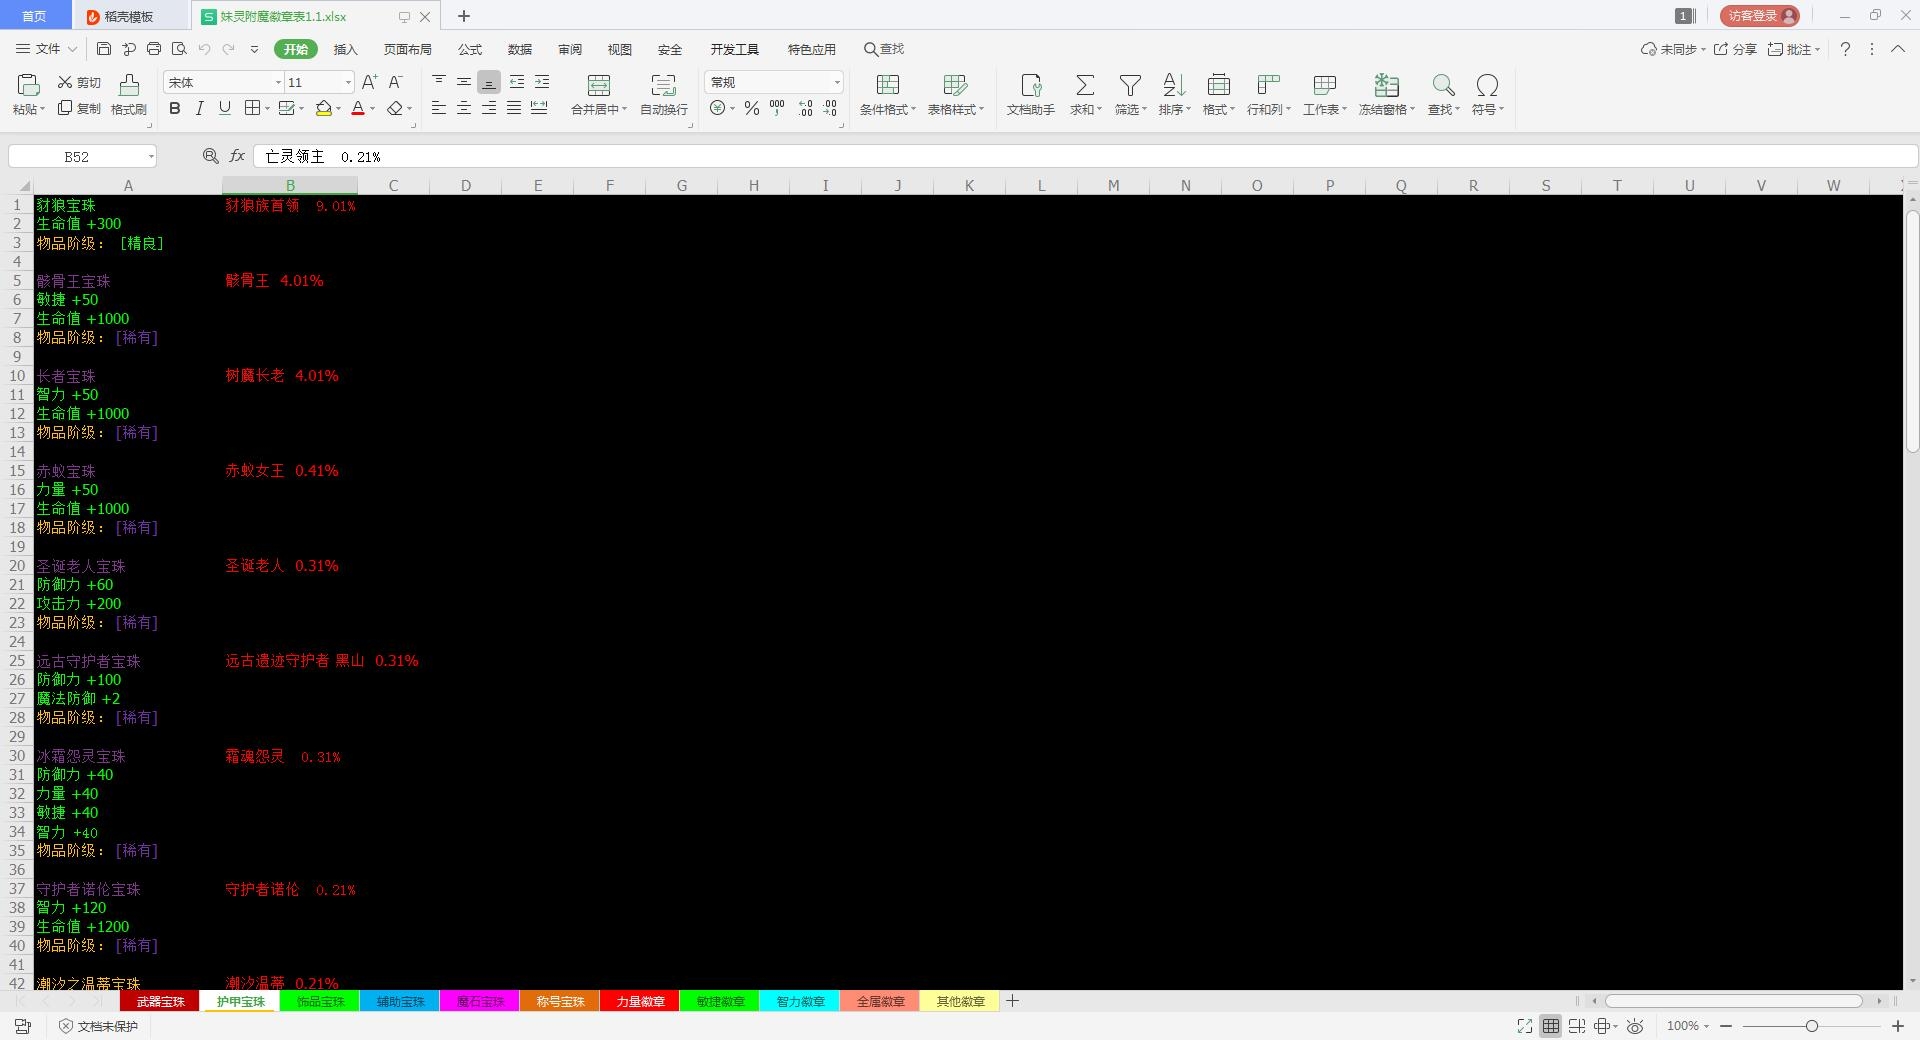Viewport: 1920px width, 1040px height.
Task: Click the Table Style icon
Action: [955, 85]
